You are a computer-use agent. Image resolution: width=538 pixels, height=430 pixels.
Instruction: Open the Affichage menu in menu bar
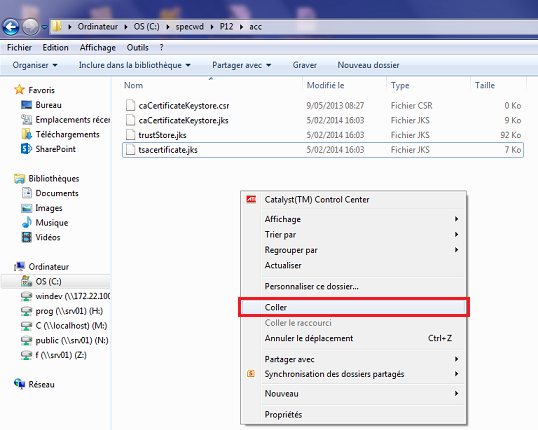click(97, 47)
